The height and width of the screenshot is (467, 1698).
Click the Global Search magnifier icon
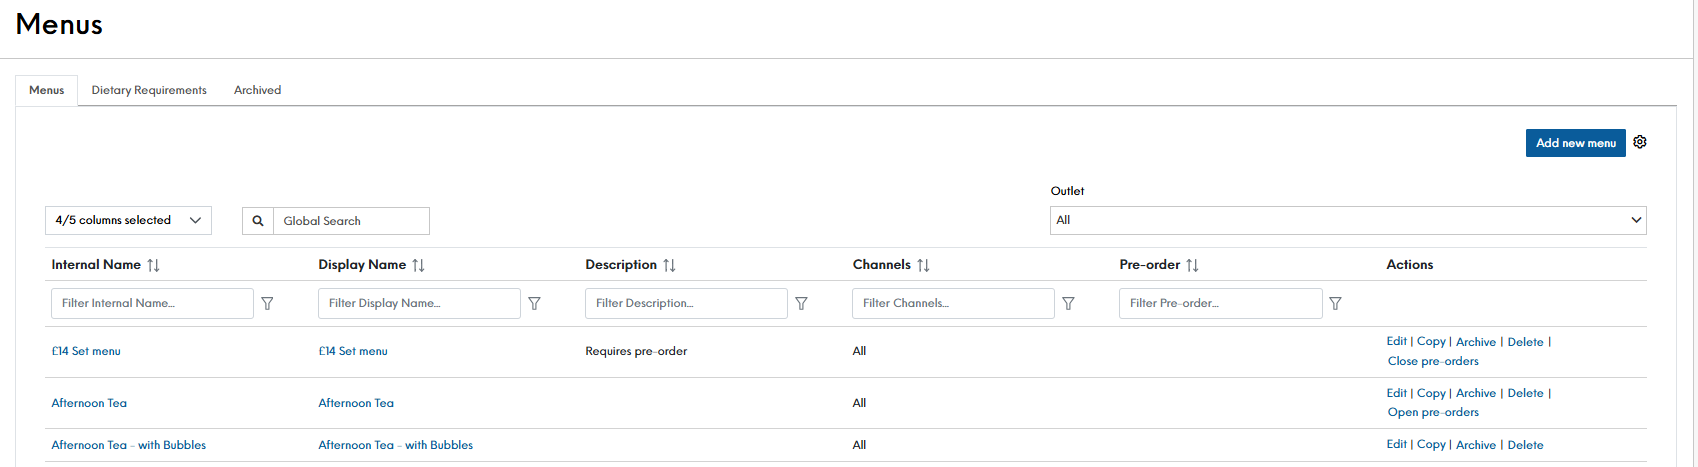tap(258, 221)
